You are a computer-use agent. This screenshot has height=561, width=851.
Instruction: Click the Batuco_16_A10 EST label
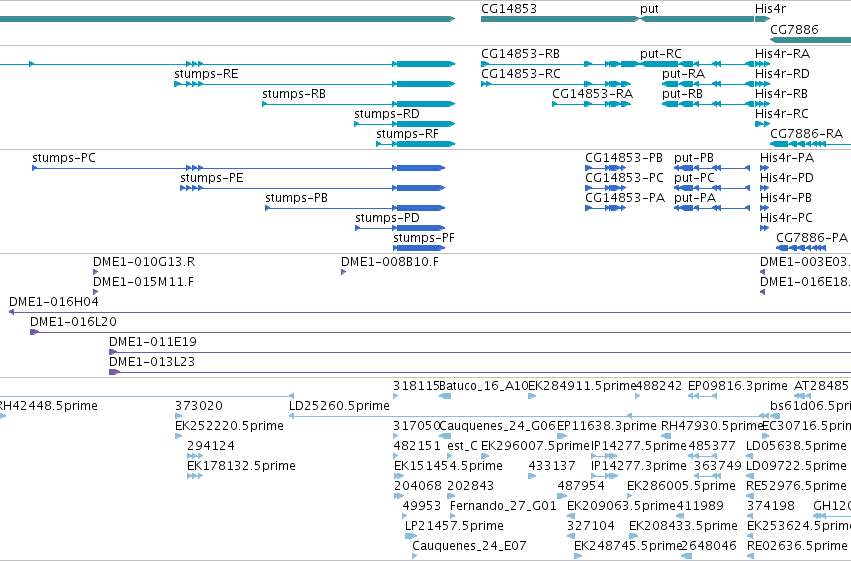coord(483,386)
